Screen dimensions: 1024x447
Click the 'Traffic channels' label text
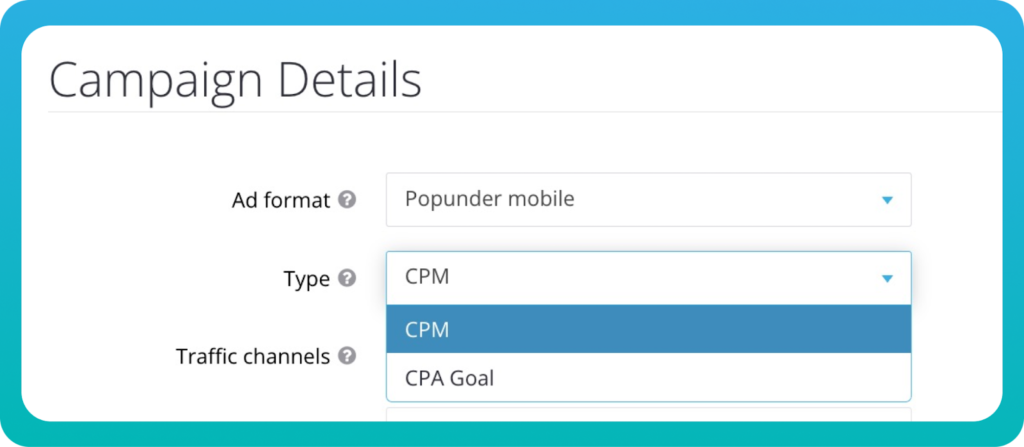[252, 356]
